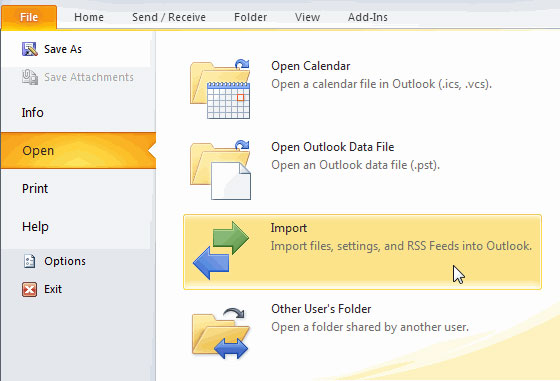
Task: Click the Save Attachments paperclip icon
Action: 30,77
